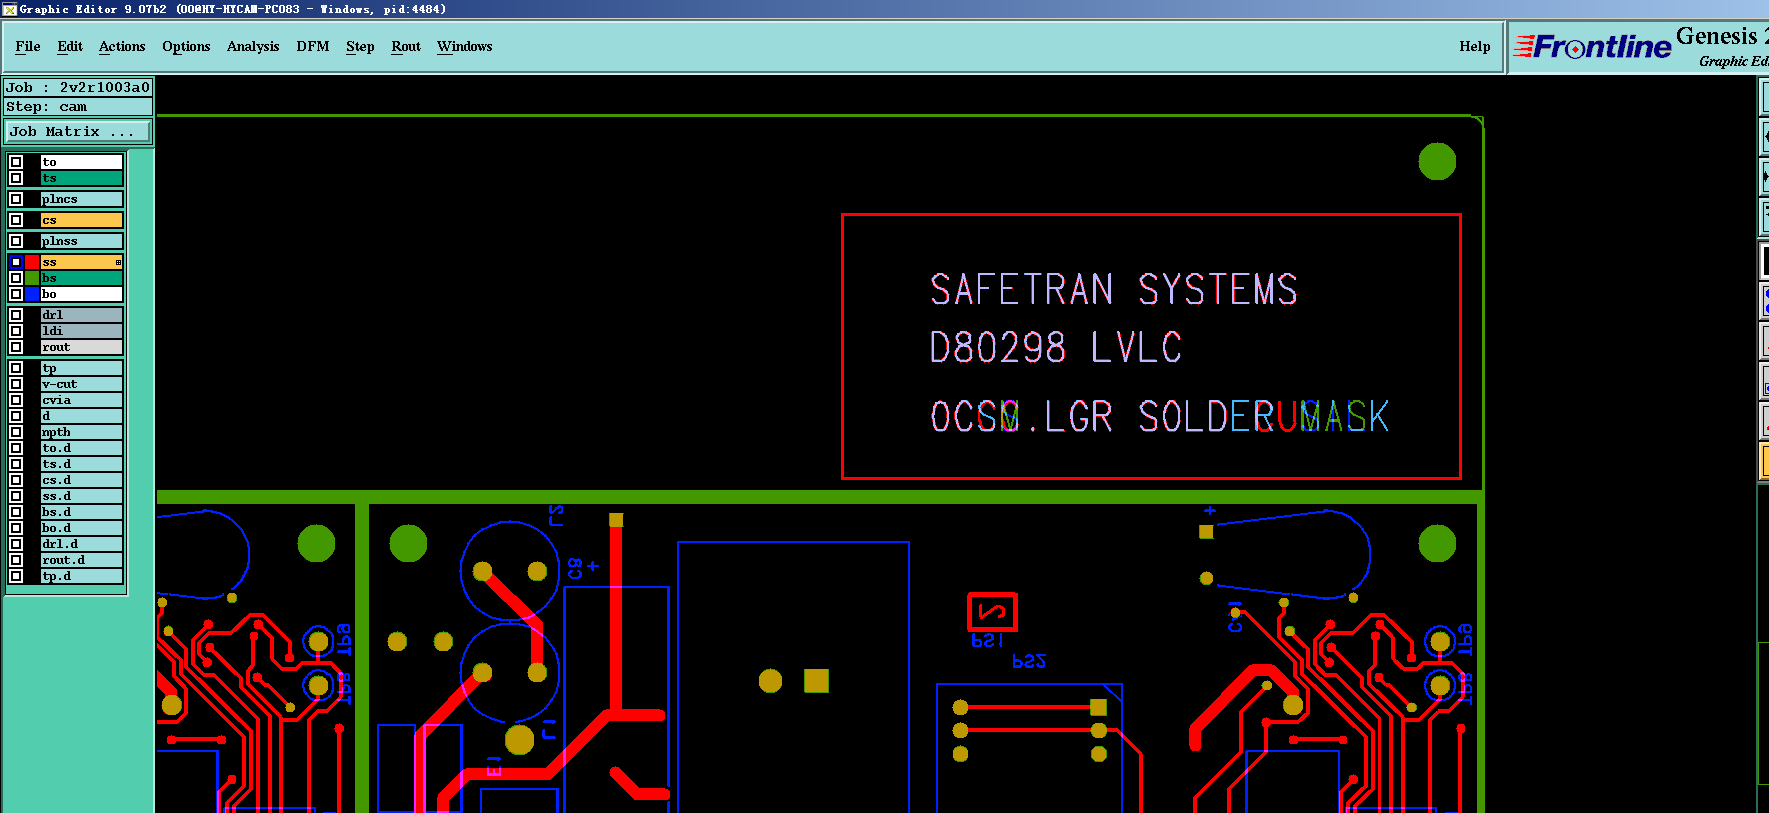Toggle the 'rout' layer checkbox
This screenshot has height=813, width=1769.
click(x=16, y=347)
